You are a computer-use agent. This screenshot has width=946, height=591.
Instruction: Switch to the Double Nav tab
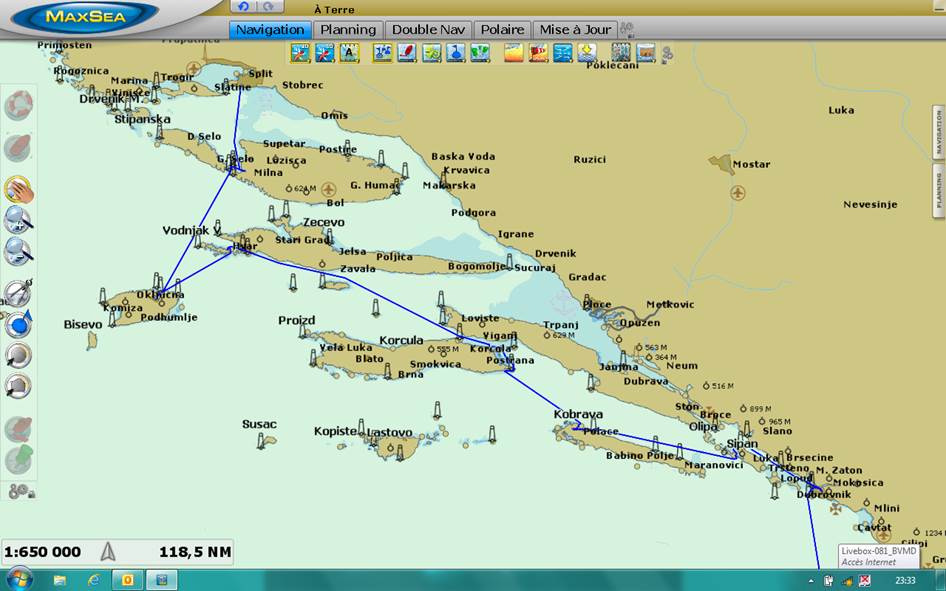[428, 30]
